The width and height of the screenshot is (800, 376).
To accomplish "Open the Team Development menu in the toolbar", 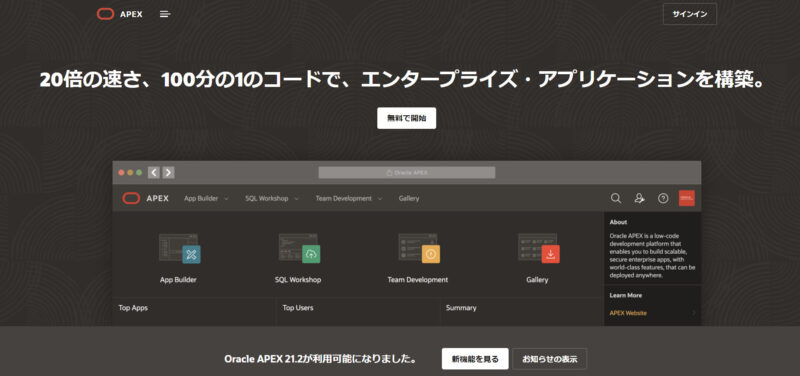I will click(x=343, y=198).
